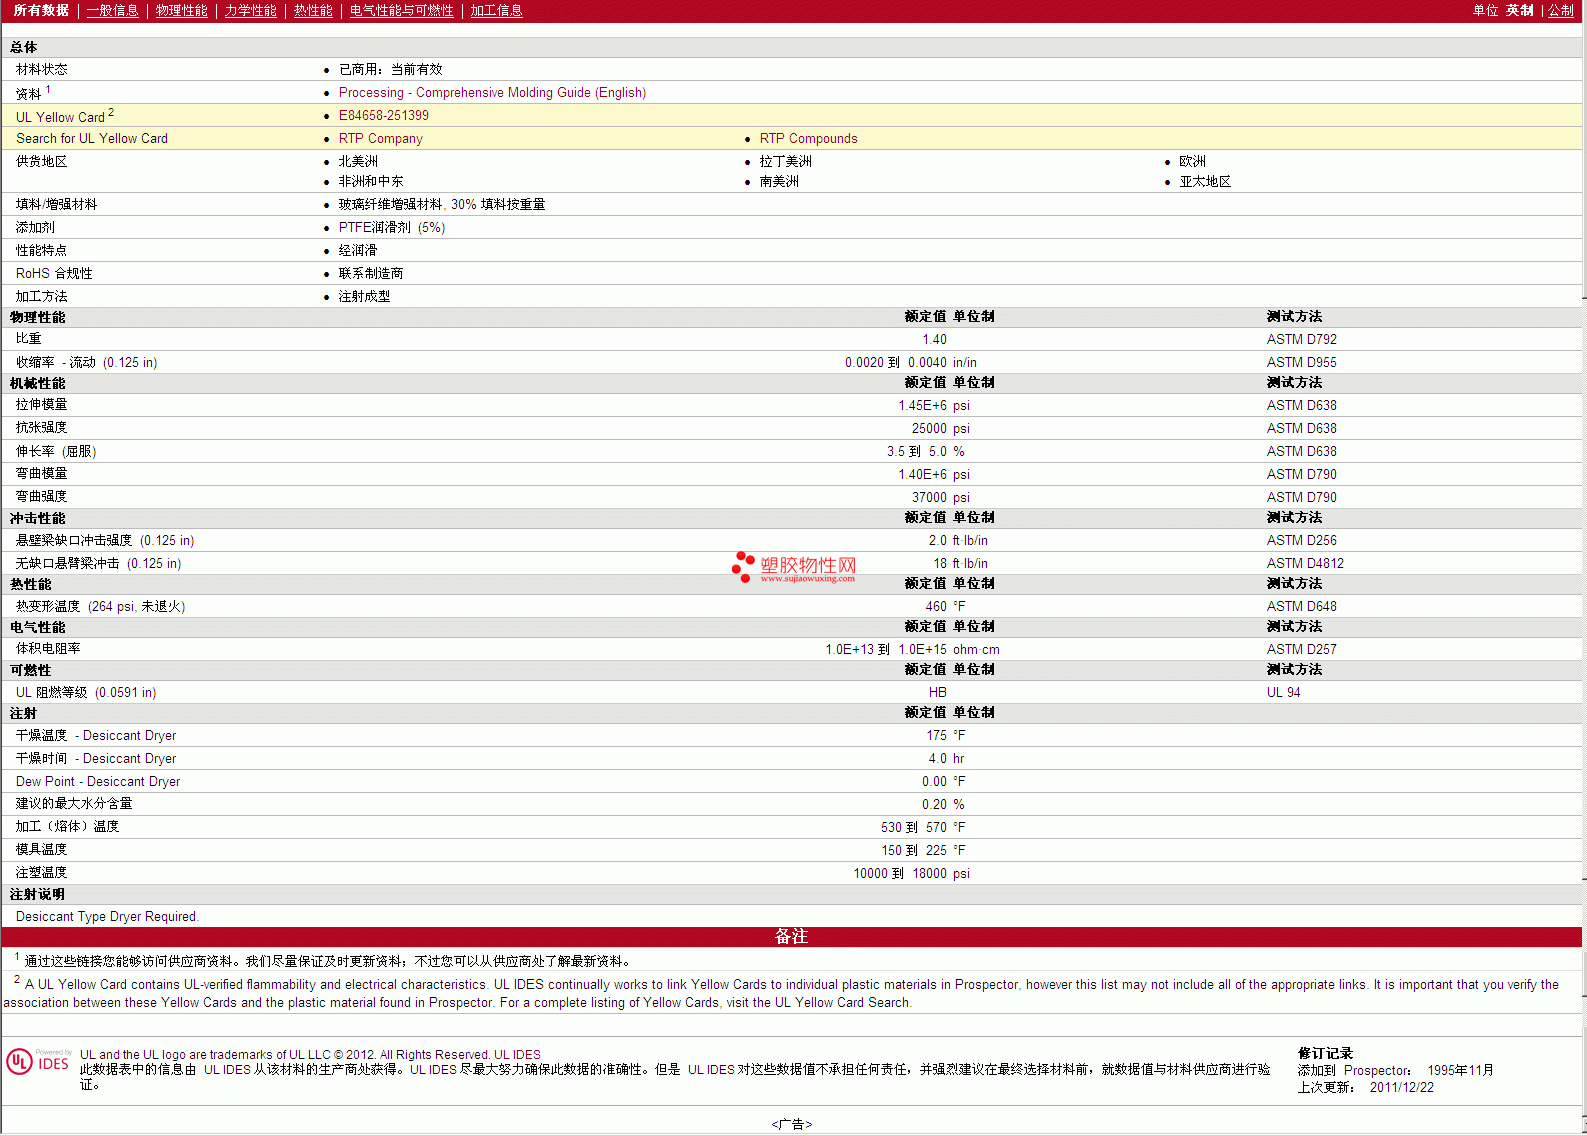
Task: Click the Dew Point row label
Action: [x=98, y=782]
